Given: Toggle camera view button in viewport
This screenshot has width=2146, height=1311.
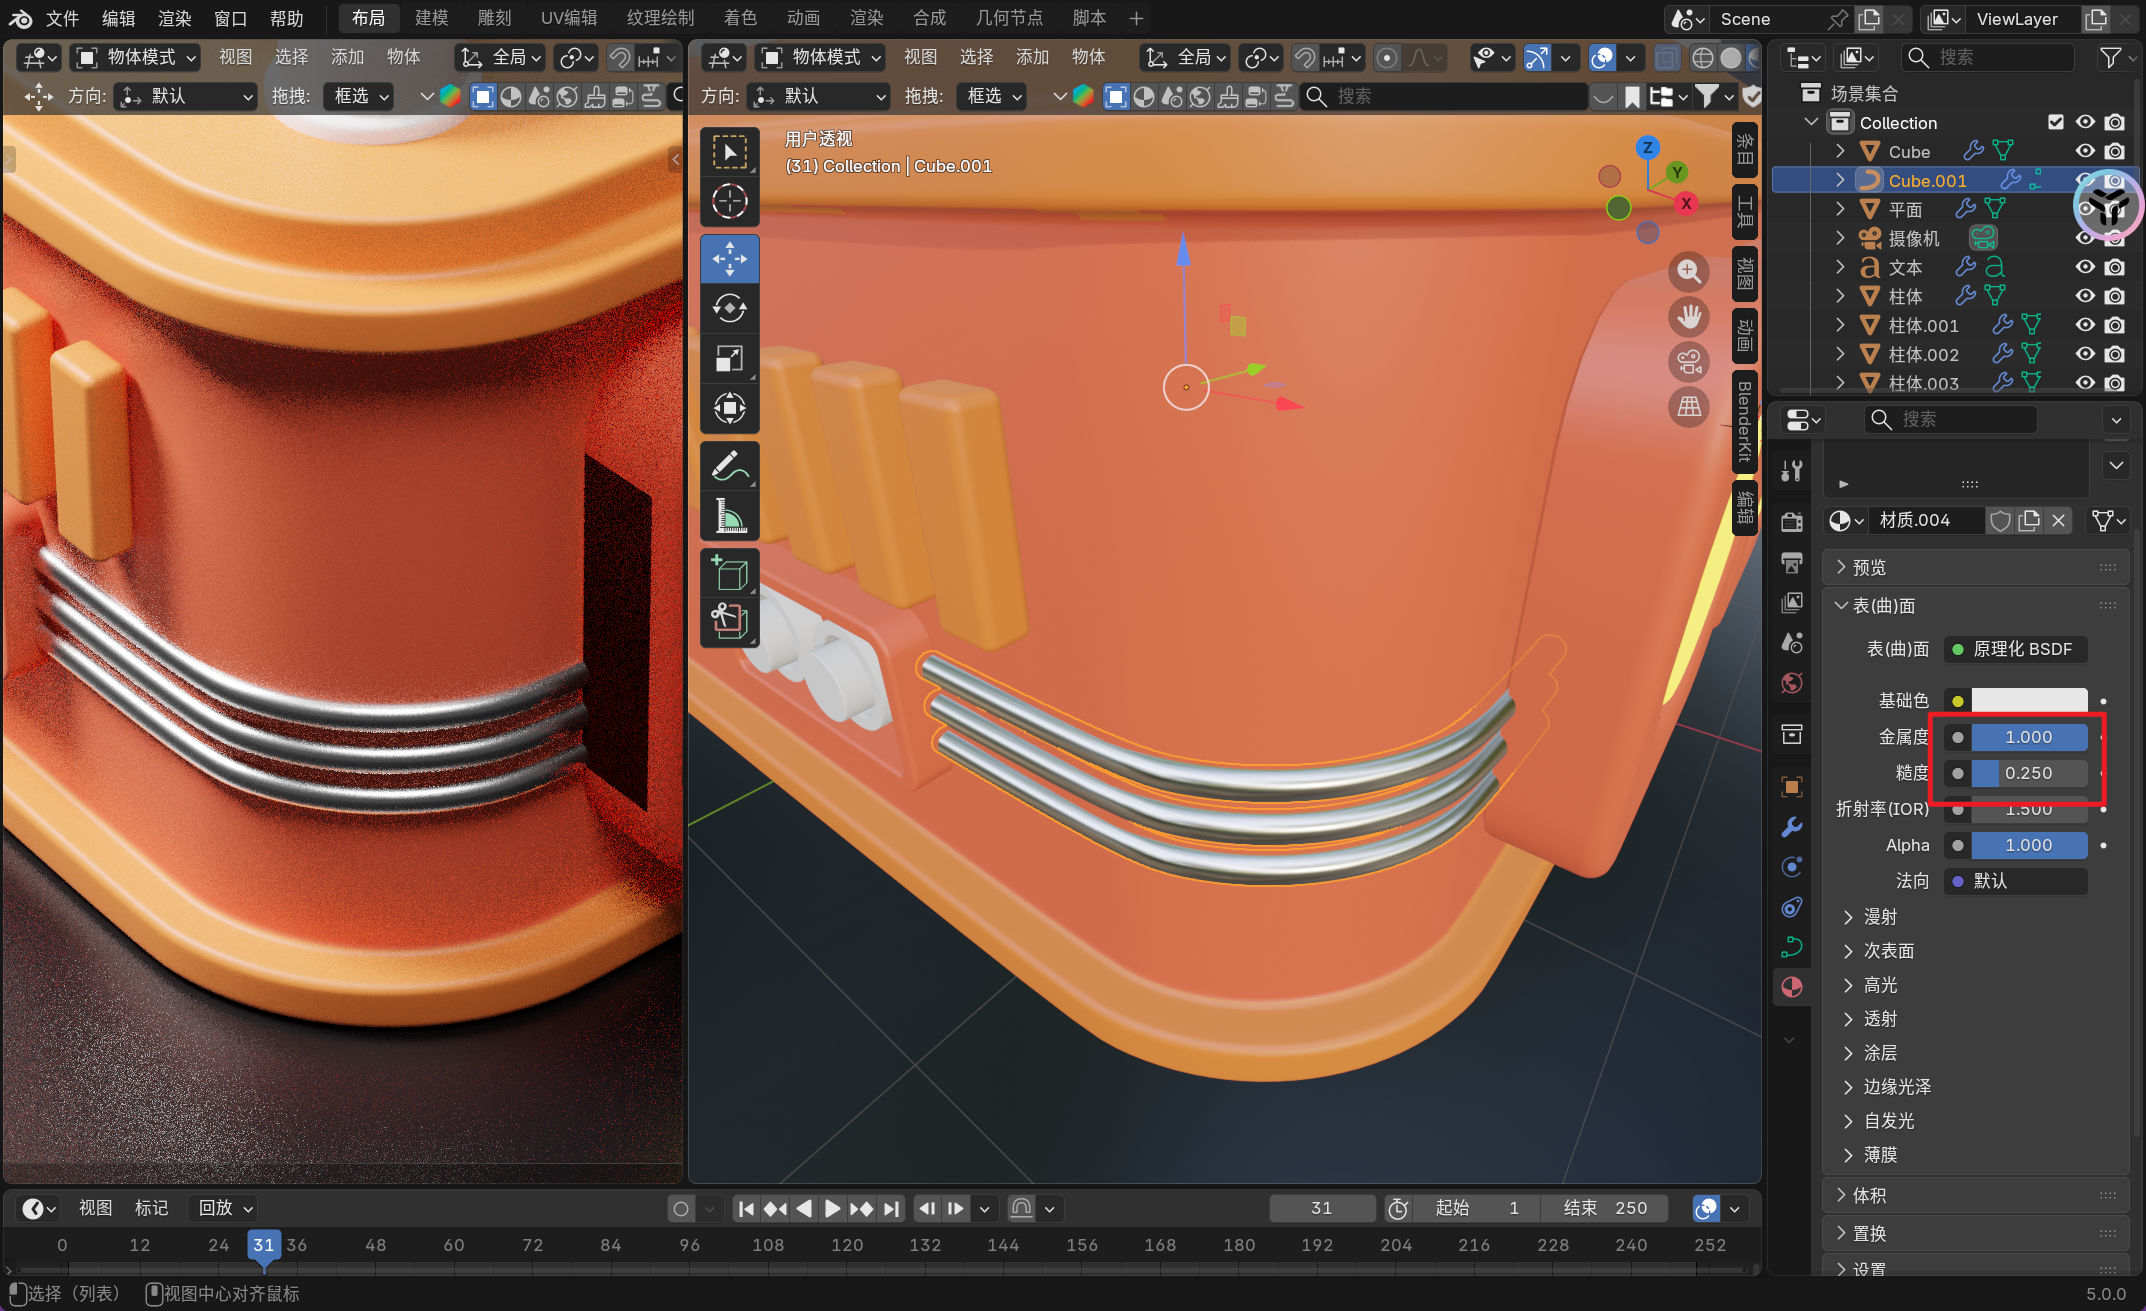Looking at the screenshot, I should click(1689, 361).
